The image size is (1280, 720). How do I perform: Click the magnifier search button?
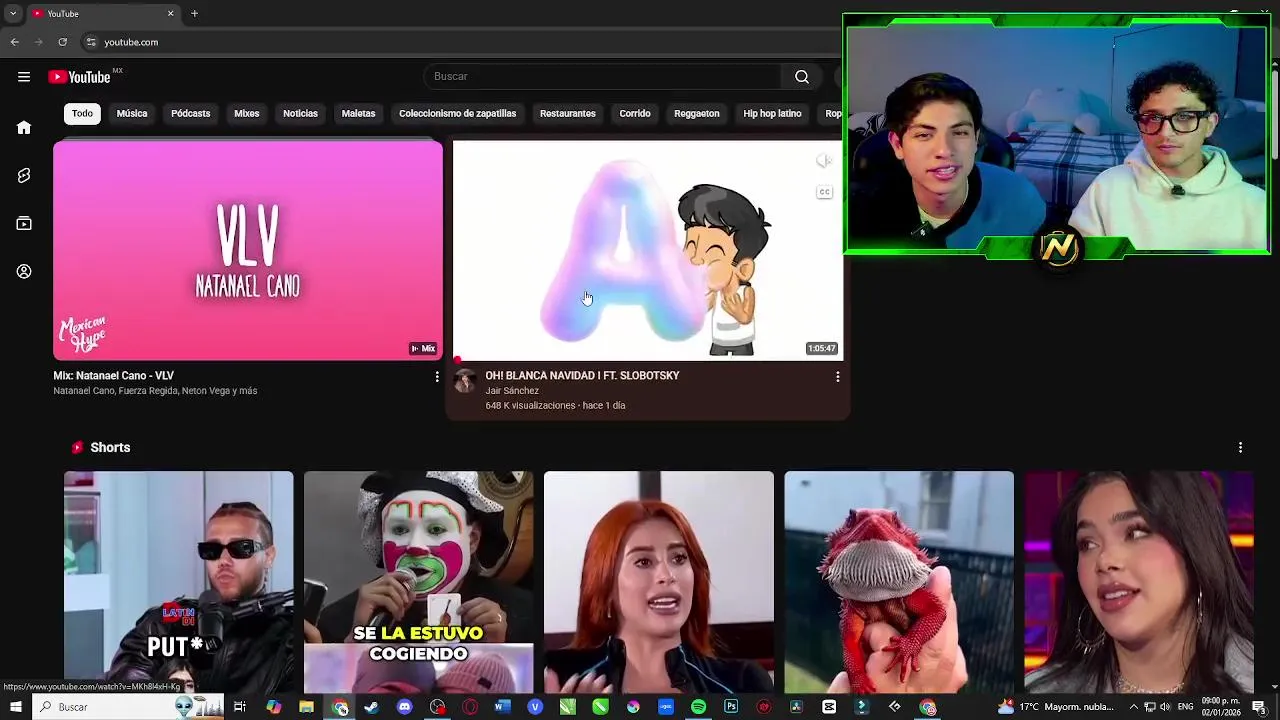pyautogui.click(x=802, y=77)
